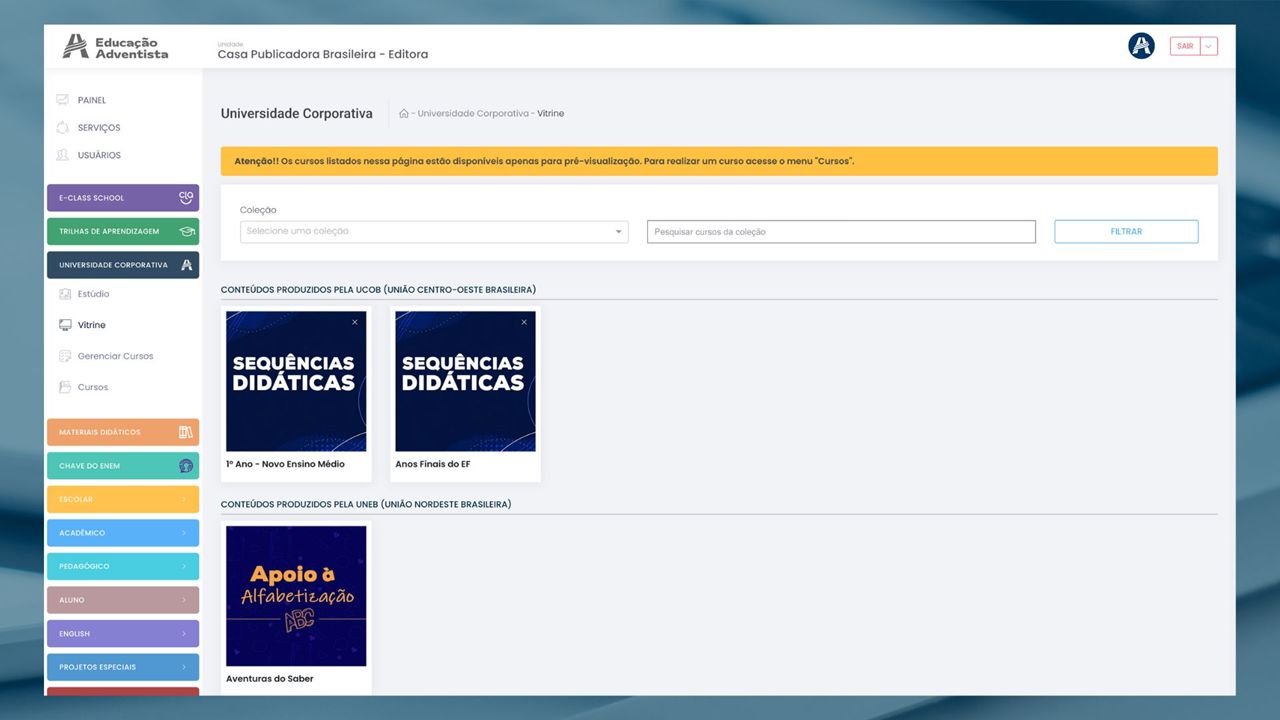Open Trilhas de Aprendizagem section button
Screen dimensions: 1280x720
pyautogui.click(x=123, y=231)
